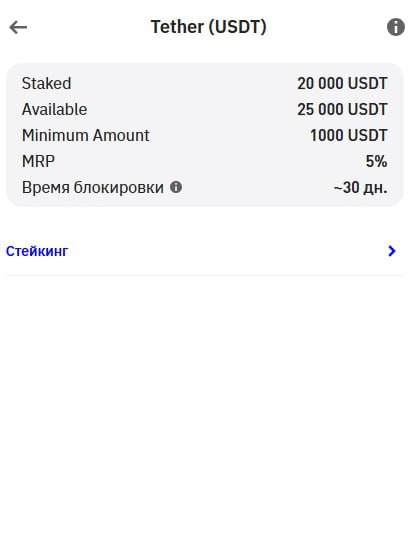Click the word 'Amount' in Minimum Amount
The image size is (412, 560).
pos(121,135)
